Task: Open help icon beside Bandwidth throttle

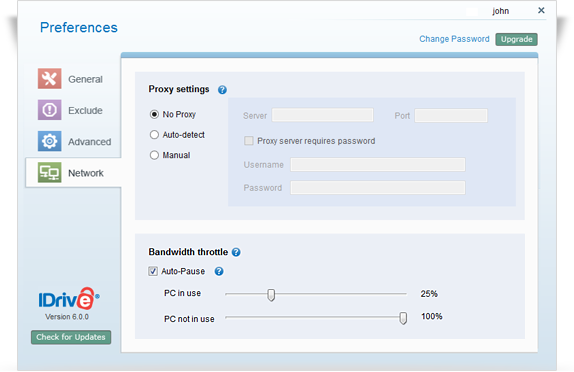Action: 236,252
